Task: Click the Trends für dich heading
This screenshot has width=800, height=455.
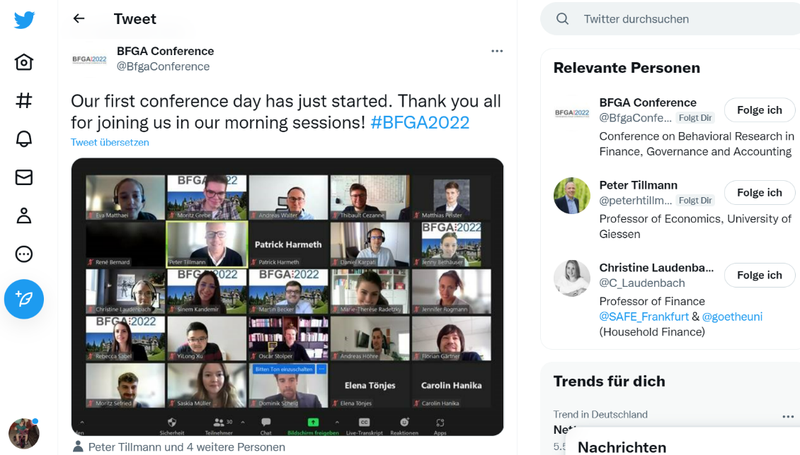Action: 609,382
